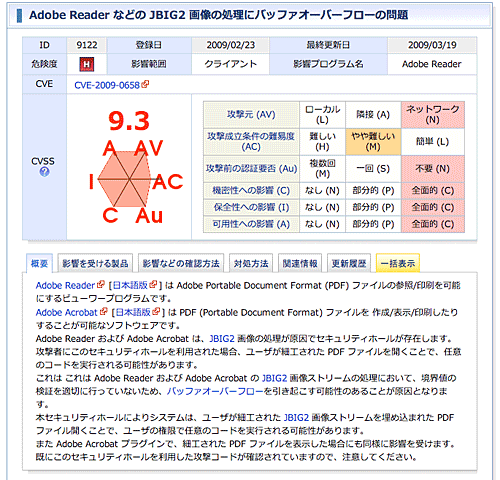Click the 一回 (S) cell
The height and width of the screenshot is (480, 500).
[x=373, y=169]
